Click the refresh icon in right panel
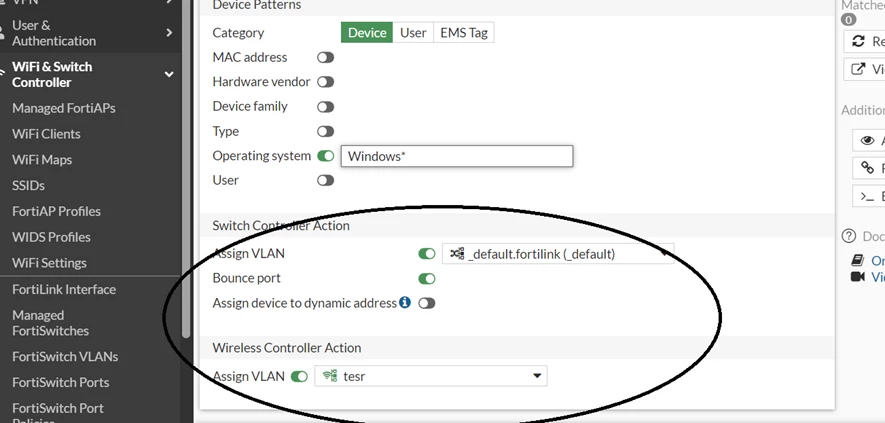Image resolution: width=885 pixels, height=423 pixels. [x=858, y=41]
